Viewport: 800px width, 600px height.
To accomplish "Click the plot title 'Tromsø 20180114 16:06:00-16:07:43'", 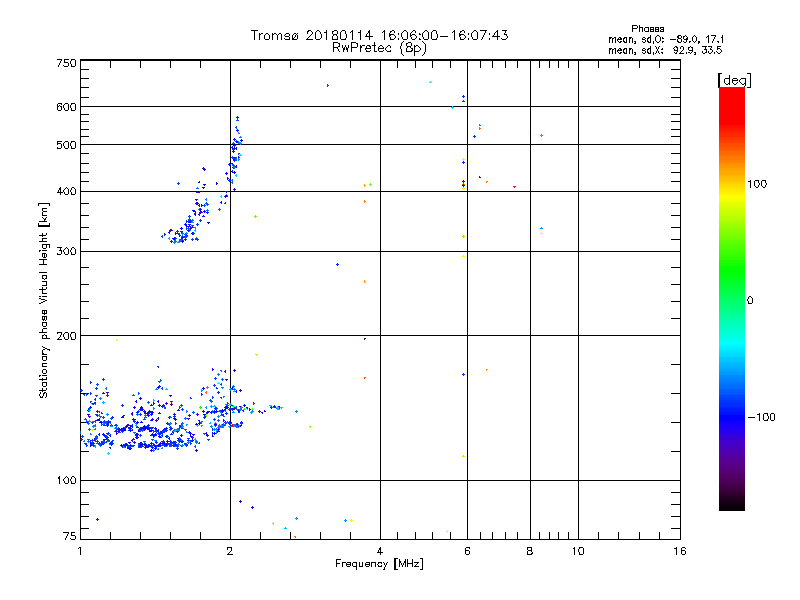I will (379, 35).
